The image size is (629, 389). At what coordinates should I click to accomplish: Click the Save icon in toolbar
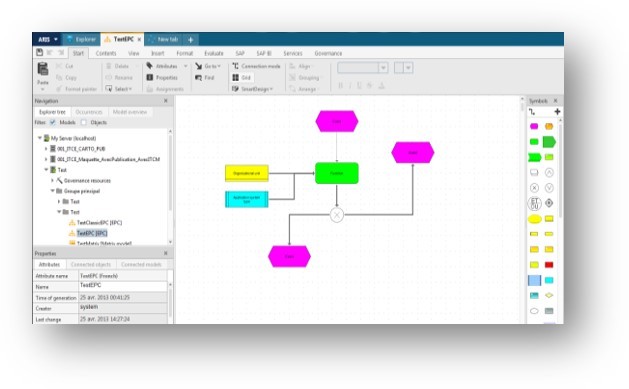39,52
